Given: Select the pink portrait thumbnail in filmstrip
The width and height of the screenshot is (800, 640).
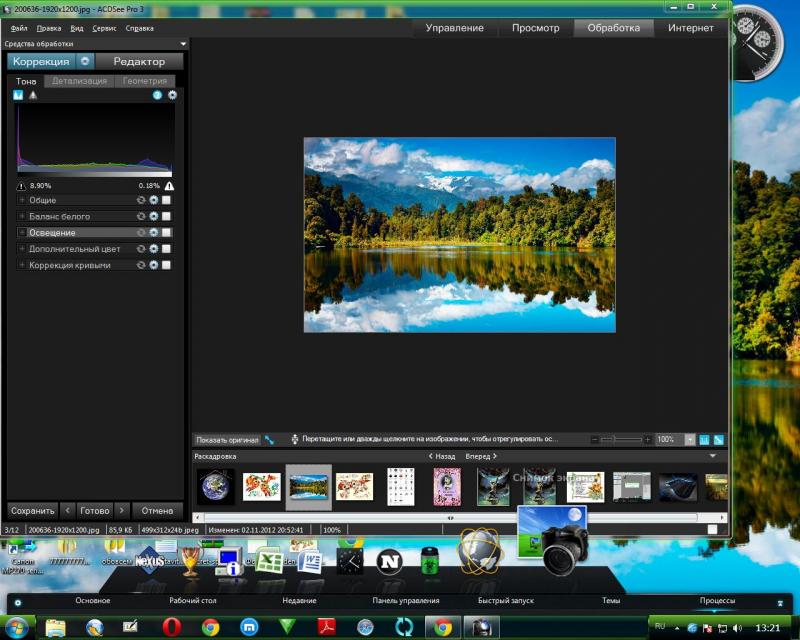Looking at the screenshot, I should [x=447, y=486].
